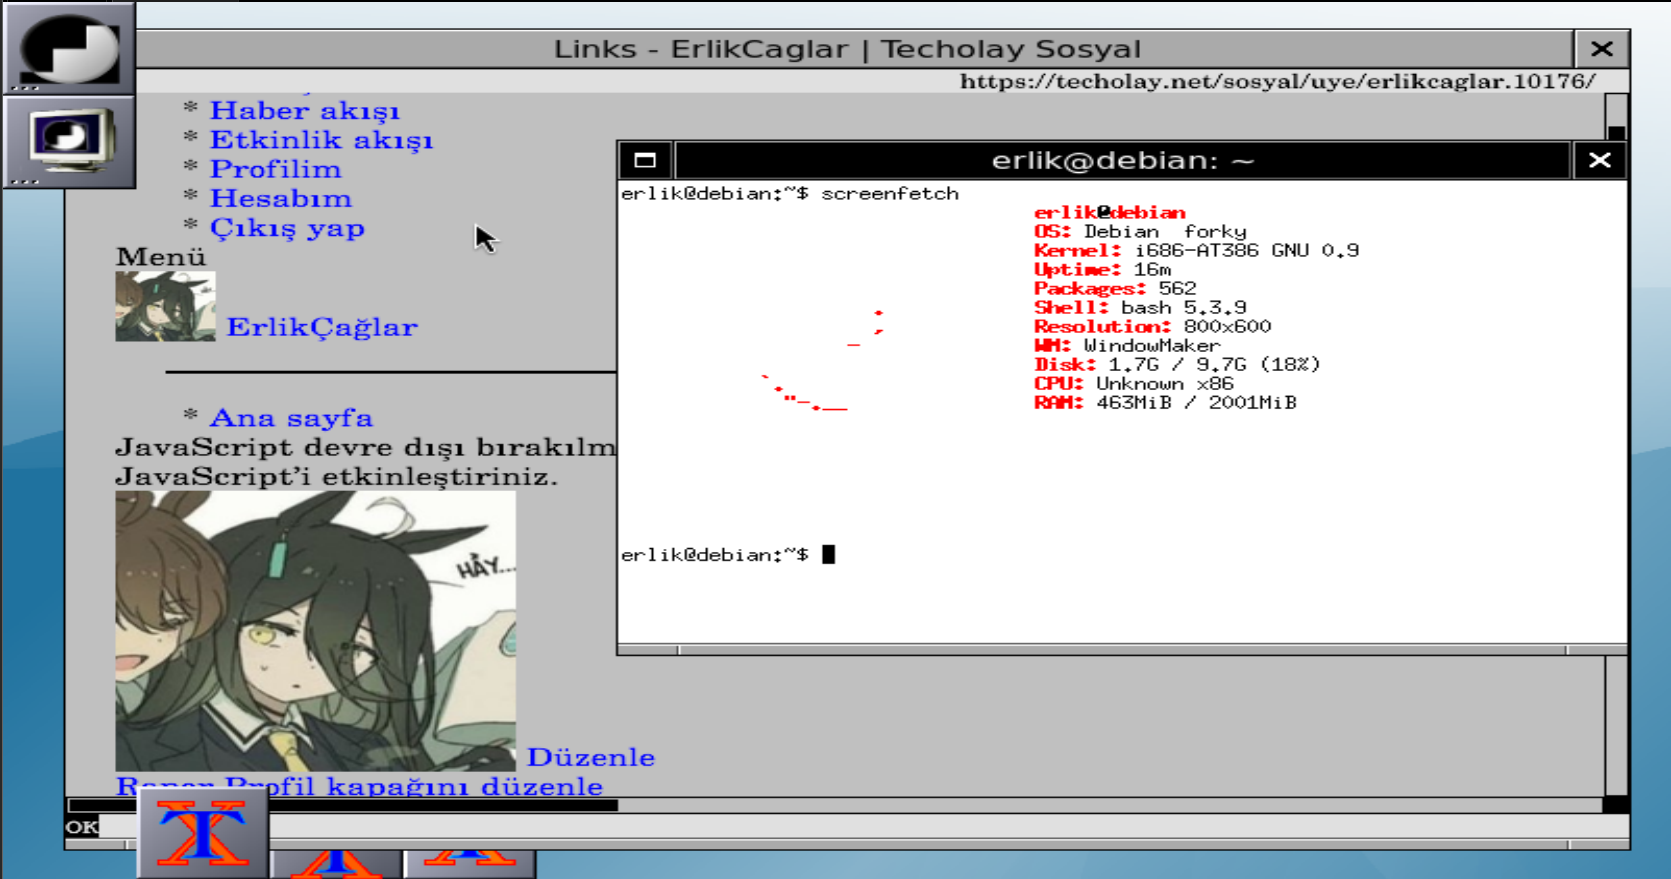Click the JavaScript'i etkinleştiriniz message
1671x879 pixels.
337,477
